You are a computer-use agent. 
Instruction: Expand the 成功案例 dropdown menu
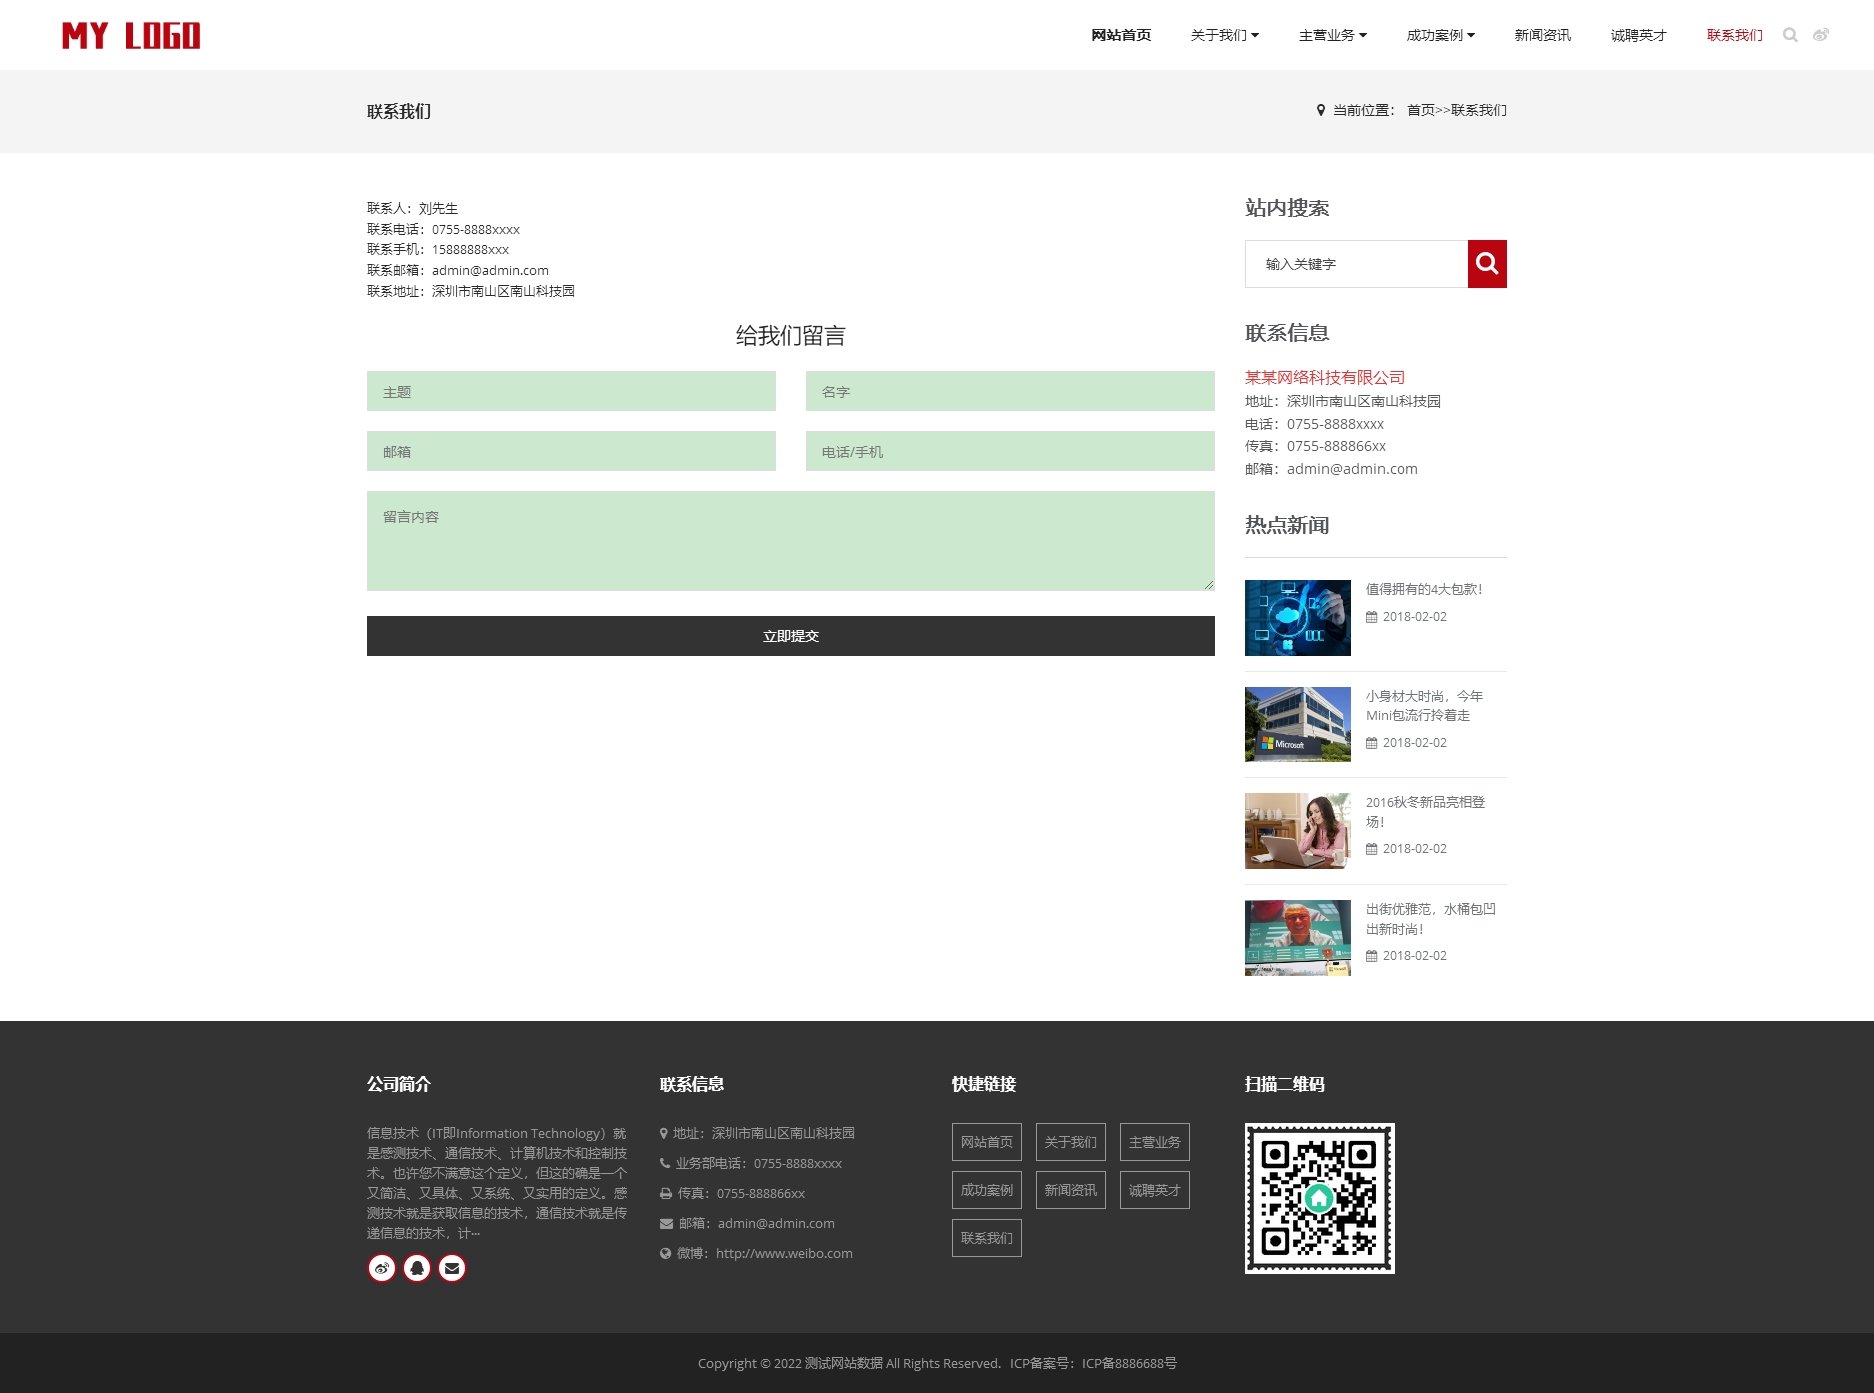(x=1440, y=35)
